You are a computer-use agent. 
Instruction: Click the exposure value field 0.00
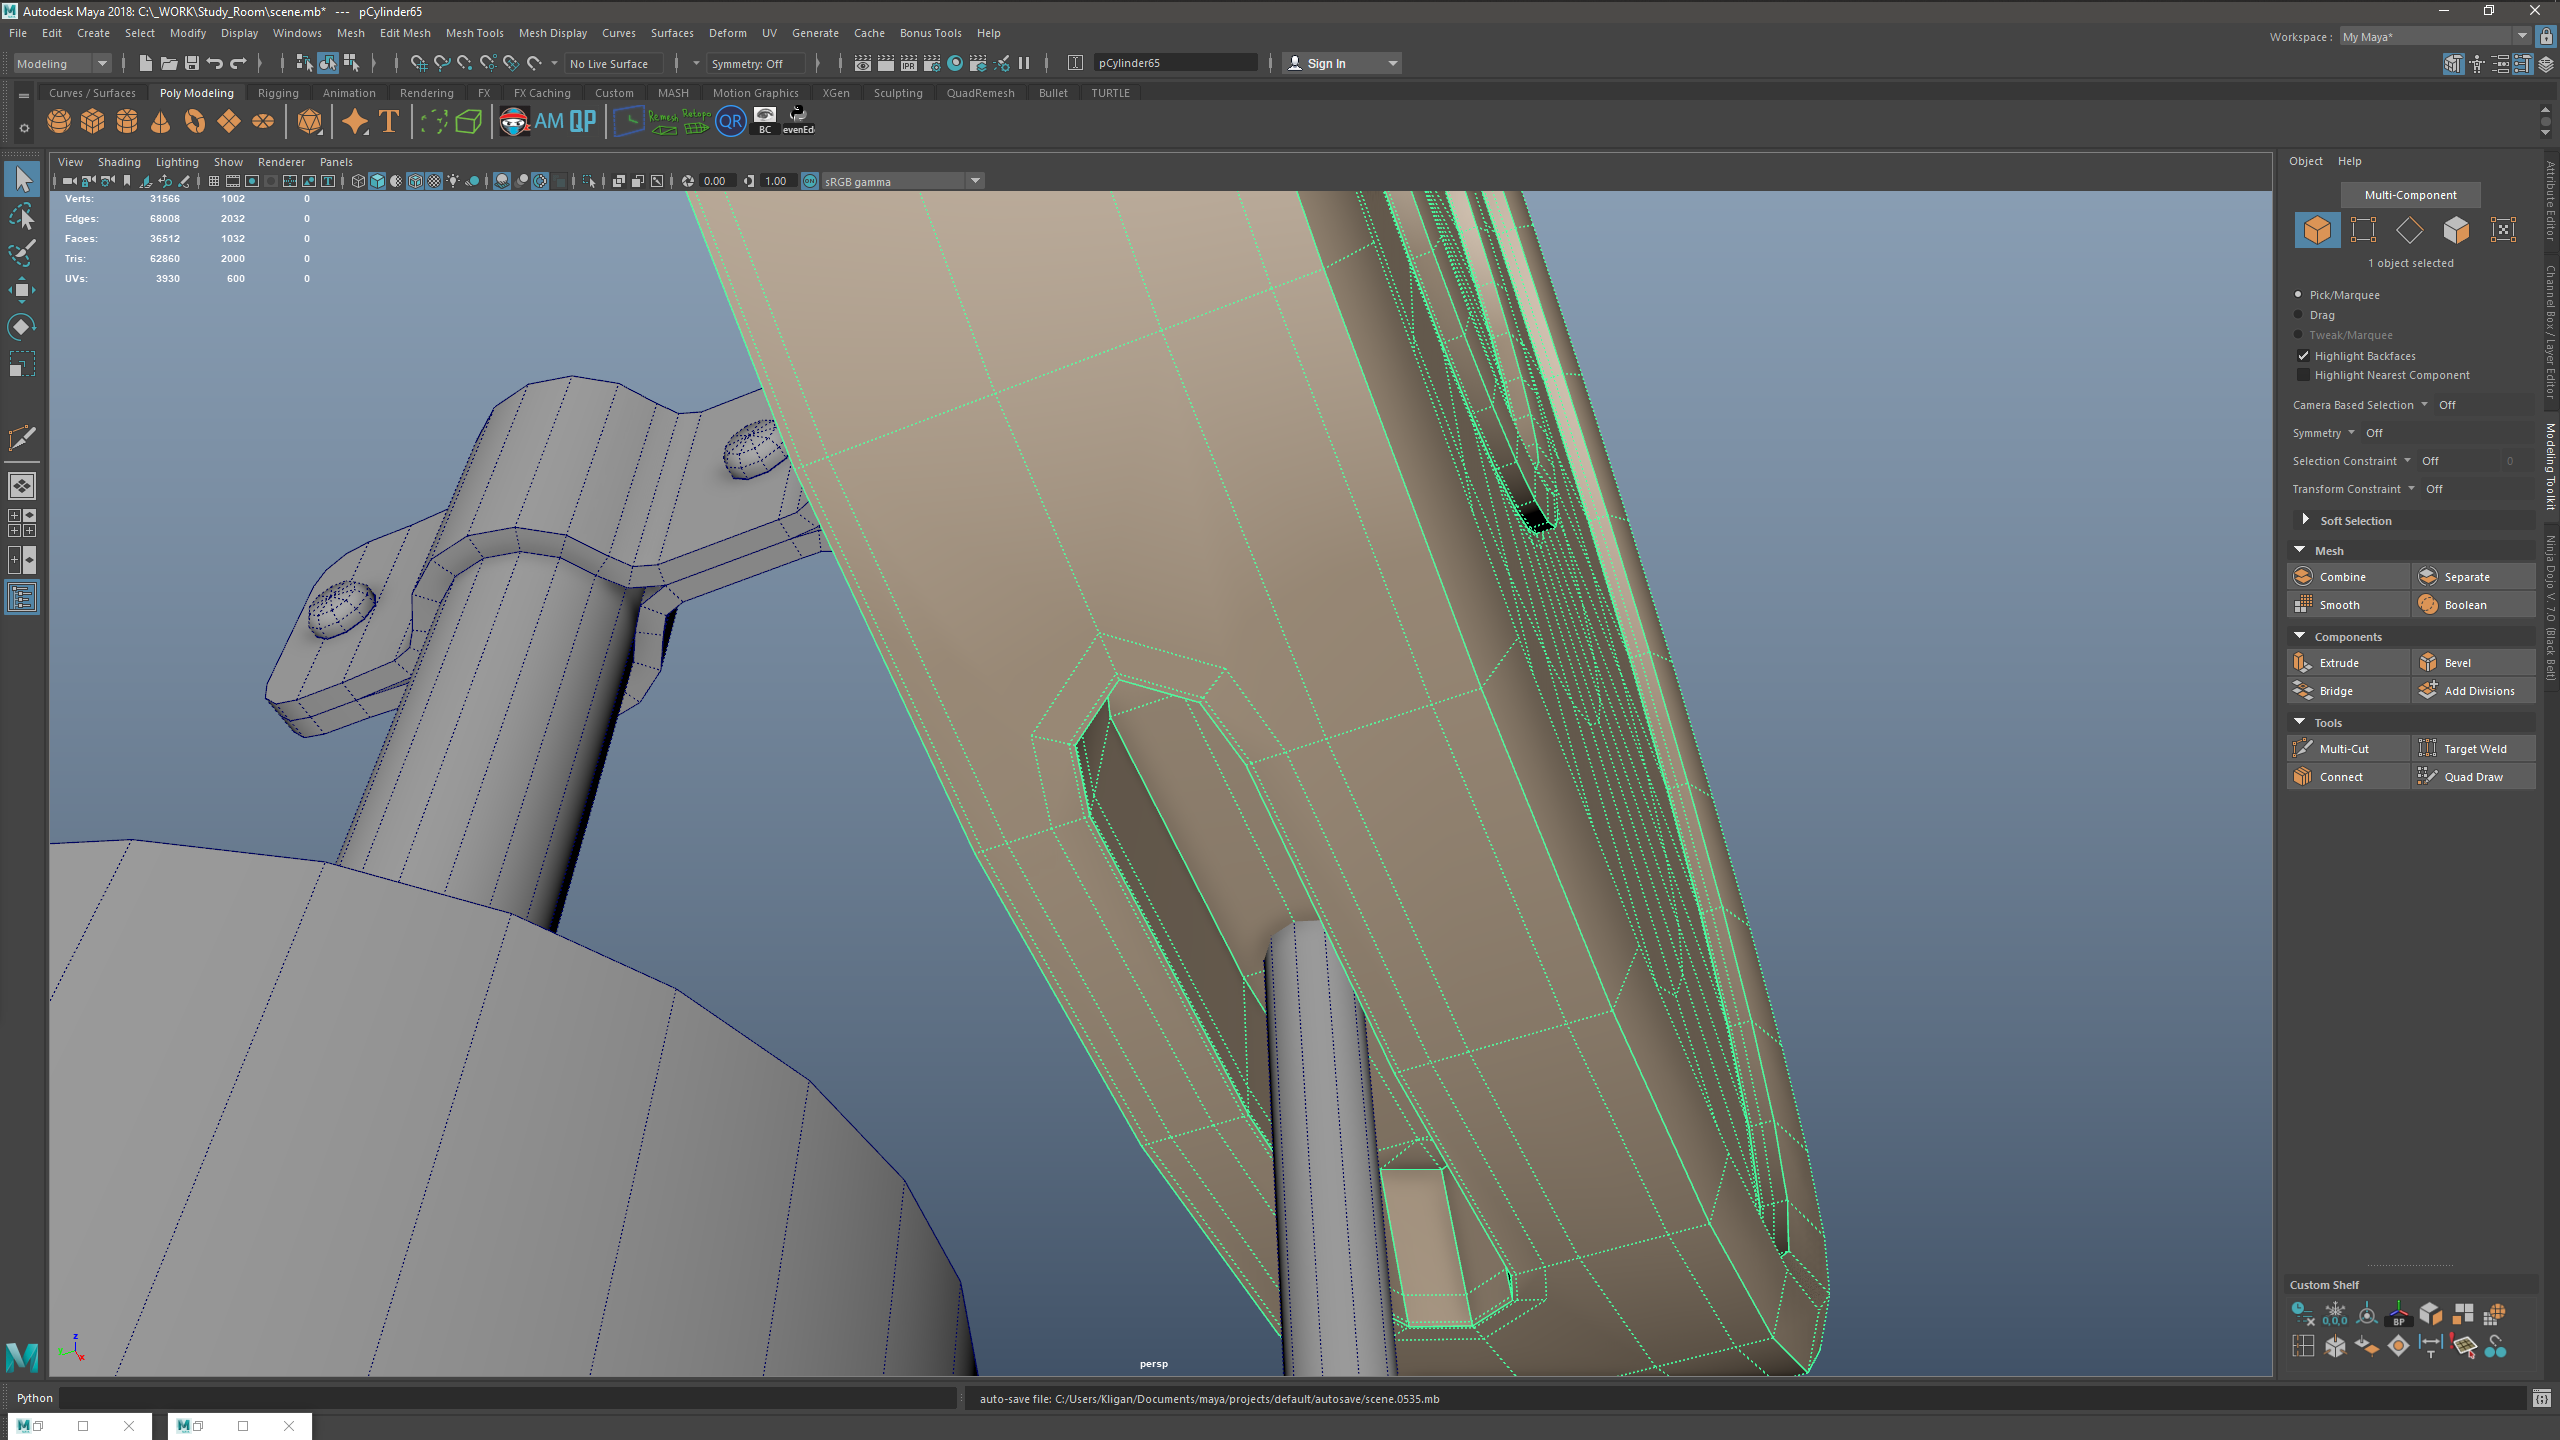pyautogui.click(x=717, y=181)
